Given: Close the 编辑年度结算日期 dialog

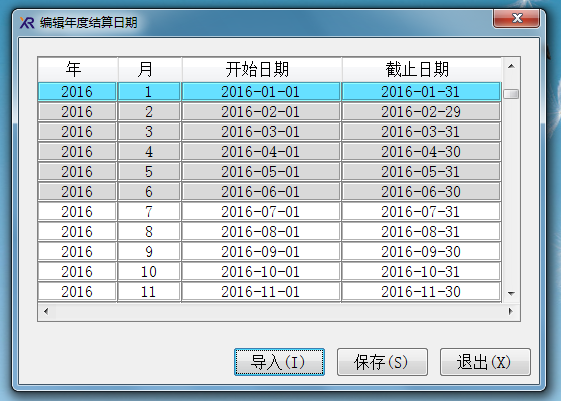Looking at the screenshot, I should [x=516, y=18].
